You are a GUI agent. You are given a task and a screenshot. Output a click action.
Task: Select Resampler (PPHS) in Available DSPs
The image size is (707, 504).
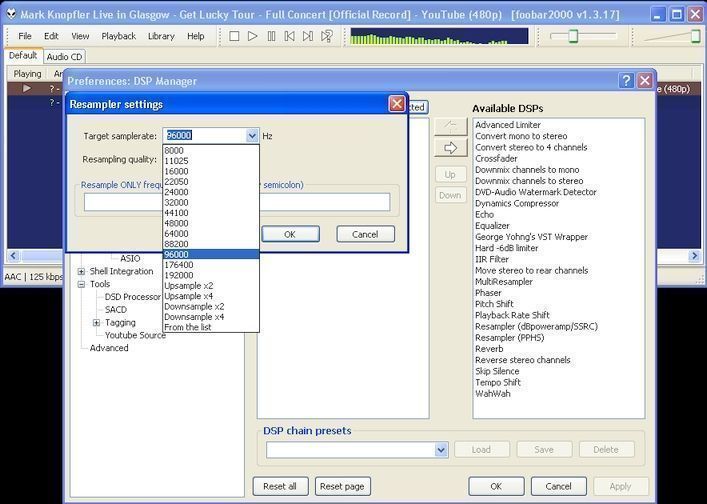510,338
